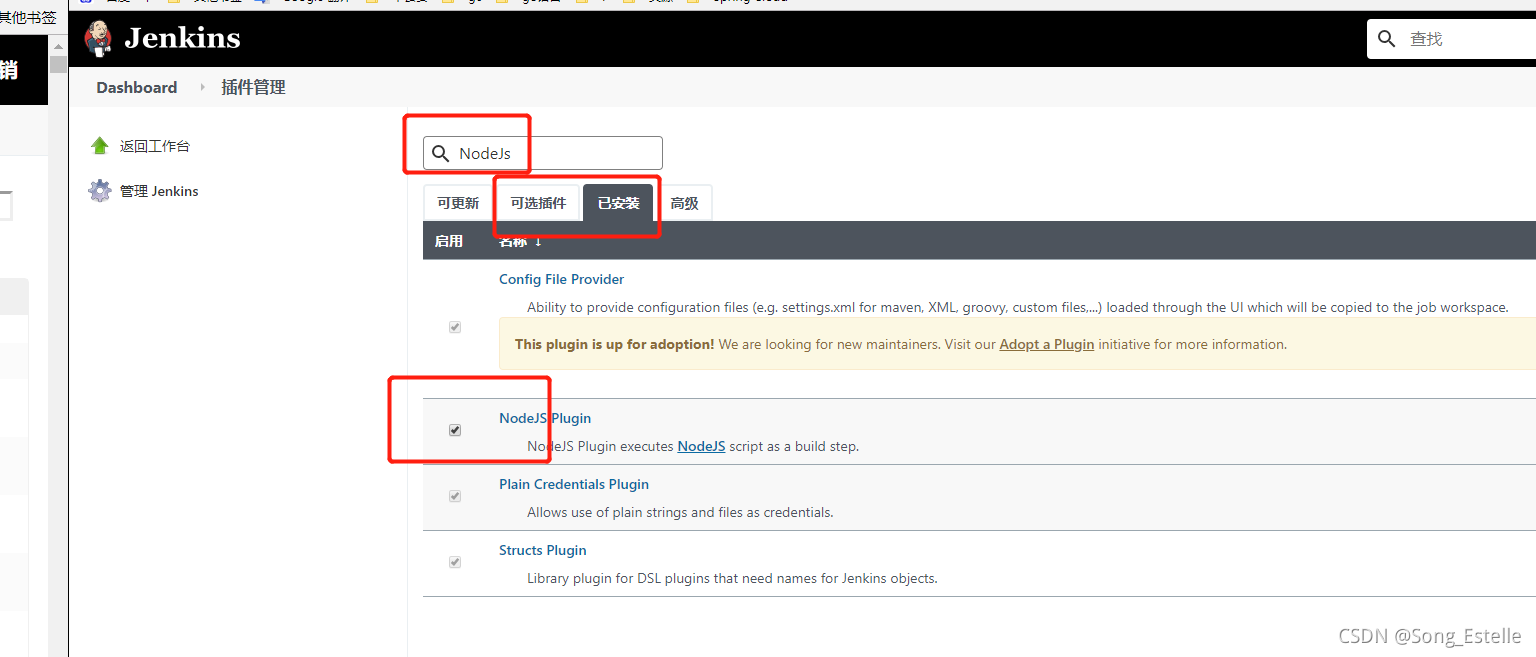Click the Jenkins butler logo icon

click(x=98, y=38)
